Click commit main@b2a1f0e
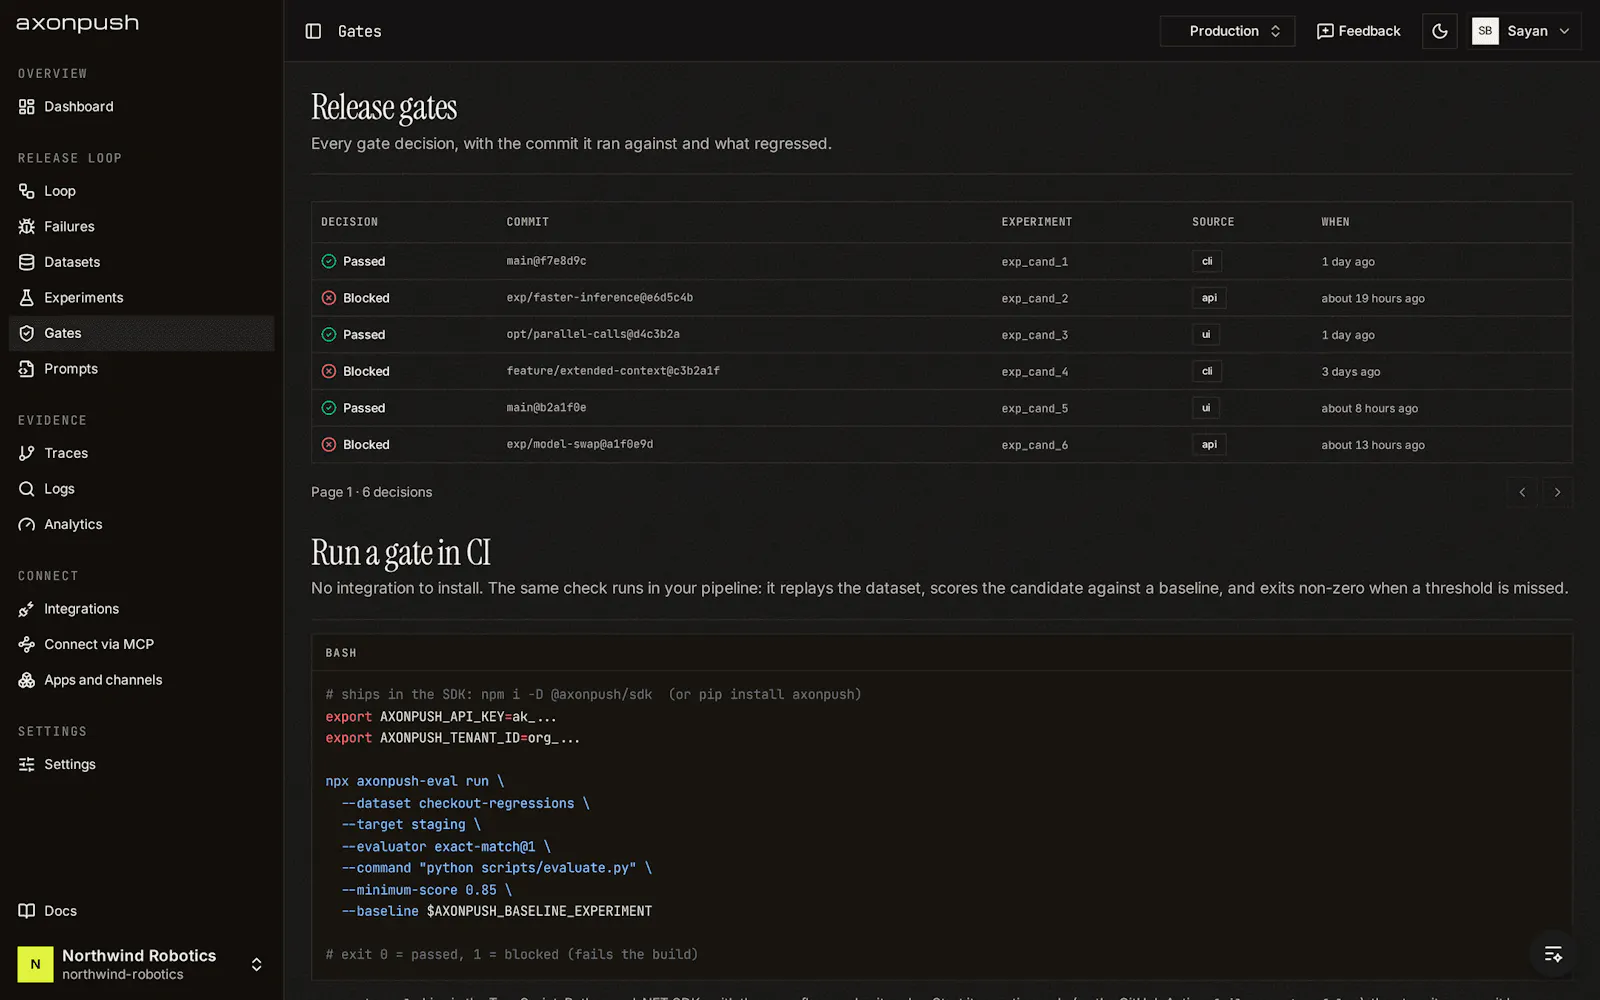The height and width of the screenshot is (1000, 1600). pyautogui.click(x=546, y=408)
